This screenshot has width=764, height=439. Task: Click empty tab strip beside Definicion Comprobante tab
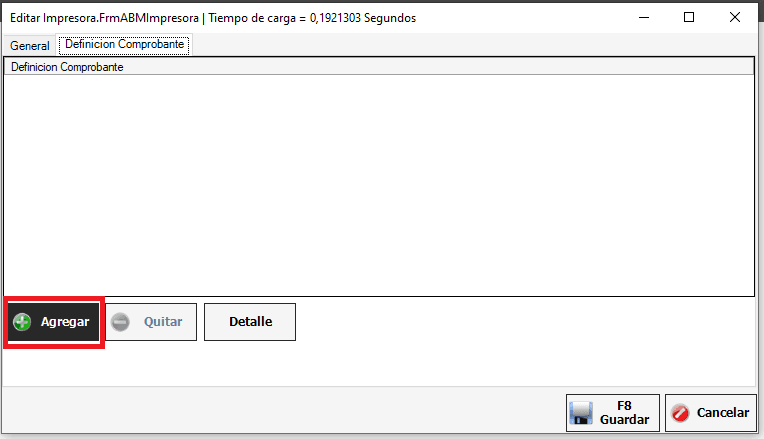point(473,45)
